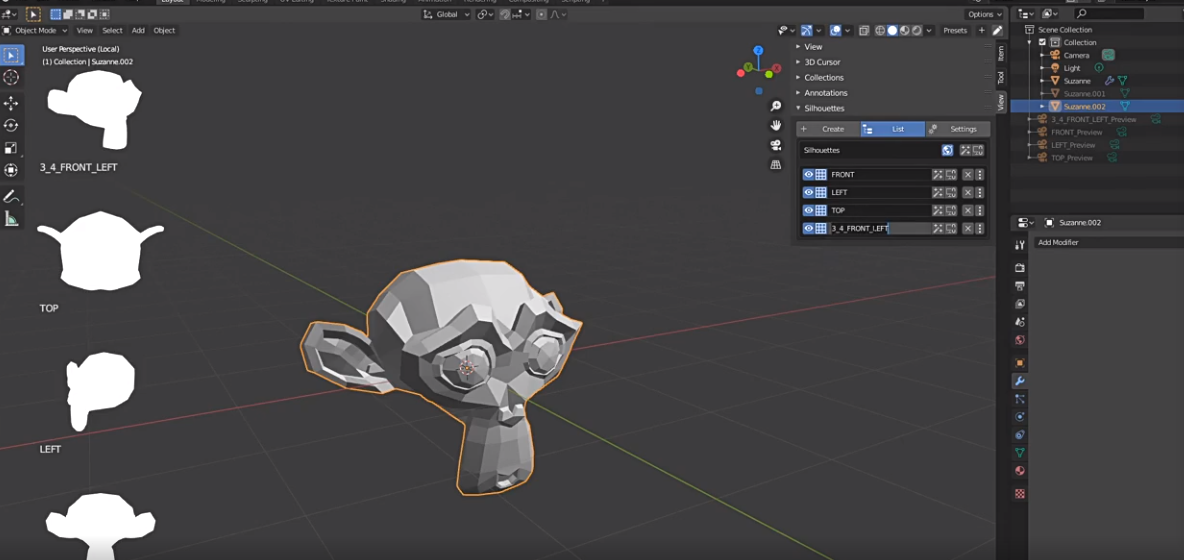Open the Material properties sphere icon
This screenshot has height=560, width=1184.
pyautogui.click(x=1020, y=471)
